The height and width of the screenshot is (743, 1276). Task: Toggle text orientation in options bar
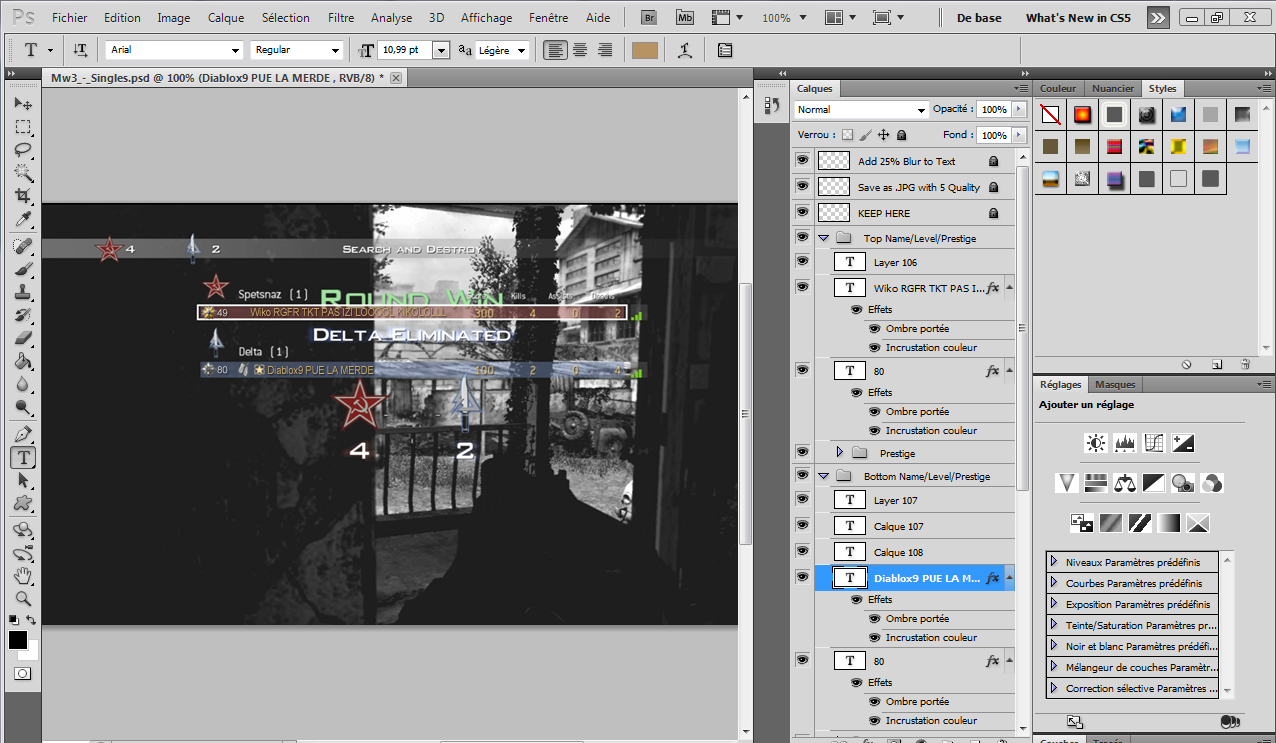[81, 50]
